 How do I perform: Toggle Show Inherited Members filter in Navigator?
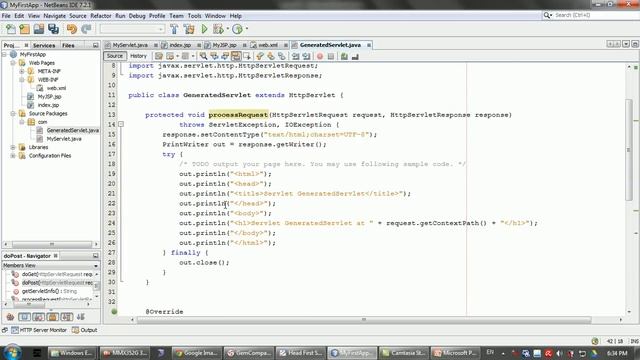[x=10, y=317]
